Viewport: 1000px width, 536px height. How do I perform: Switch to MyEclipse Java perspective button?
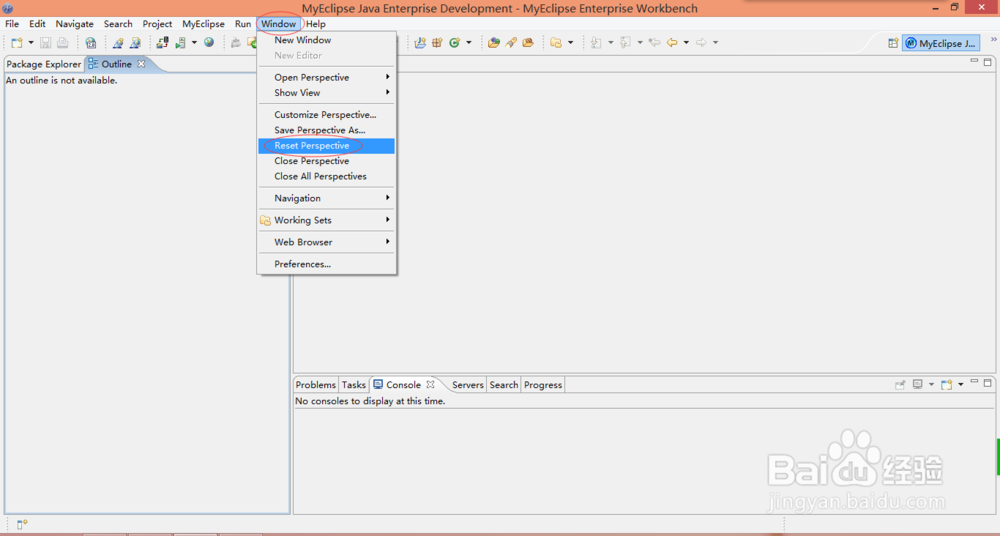(941, 43)
